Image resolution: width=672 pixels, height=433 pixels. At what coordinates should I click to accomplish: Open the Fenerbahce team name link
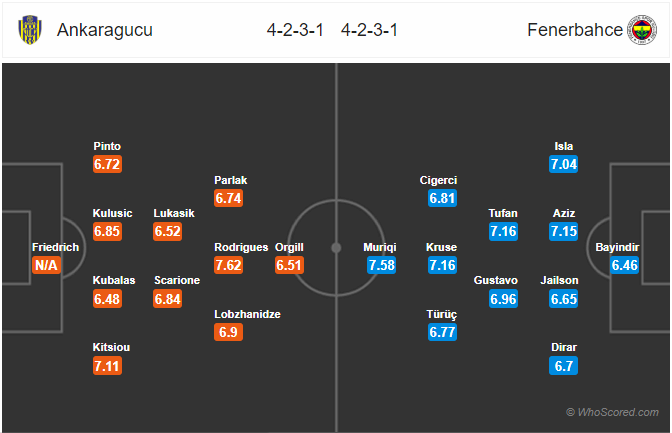coord(575,30)
